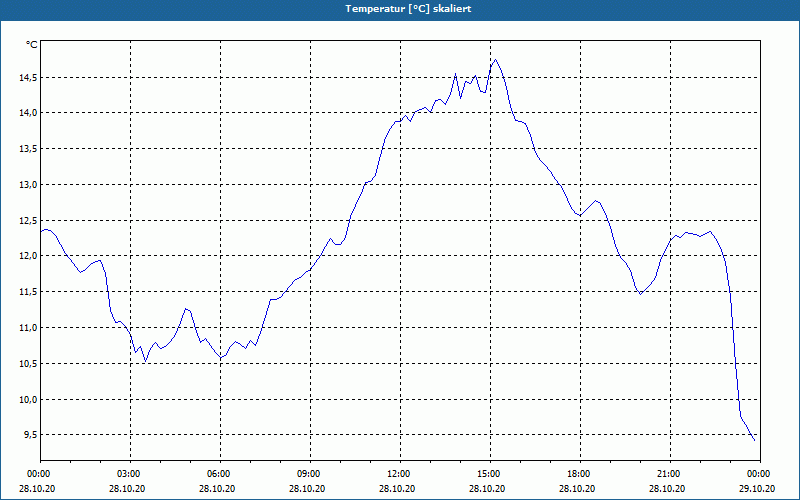Viewport: 800px width, 500px height.
Task: Click the °C unit label on the y-axis
Action: 32,45
